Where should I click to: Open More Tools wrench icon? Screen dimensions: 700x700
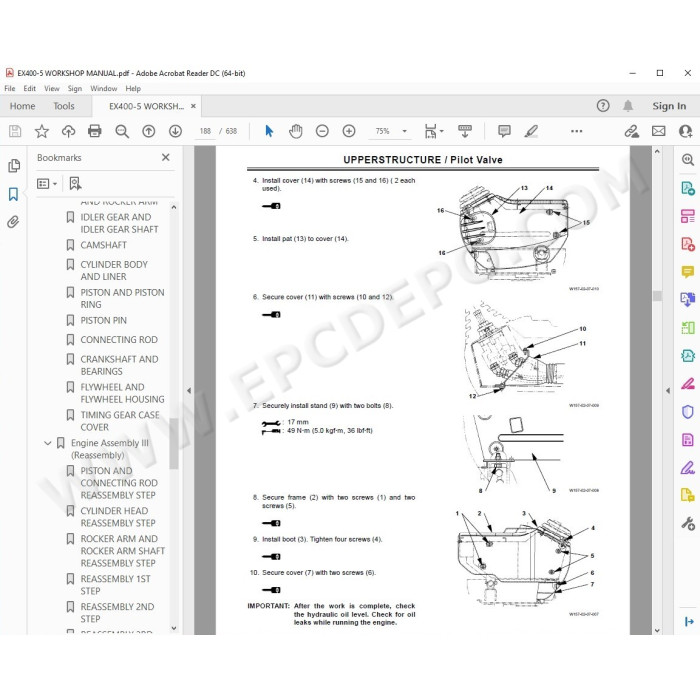[688, 523]
